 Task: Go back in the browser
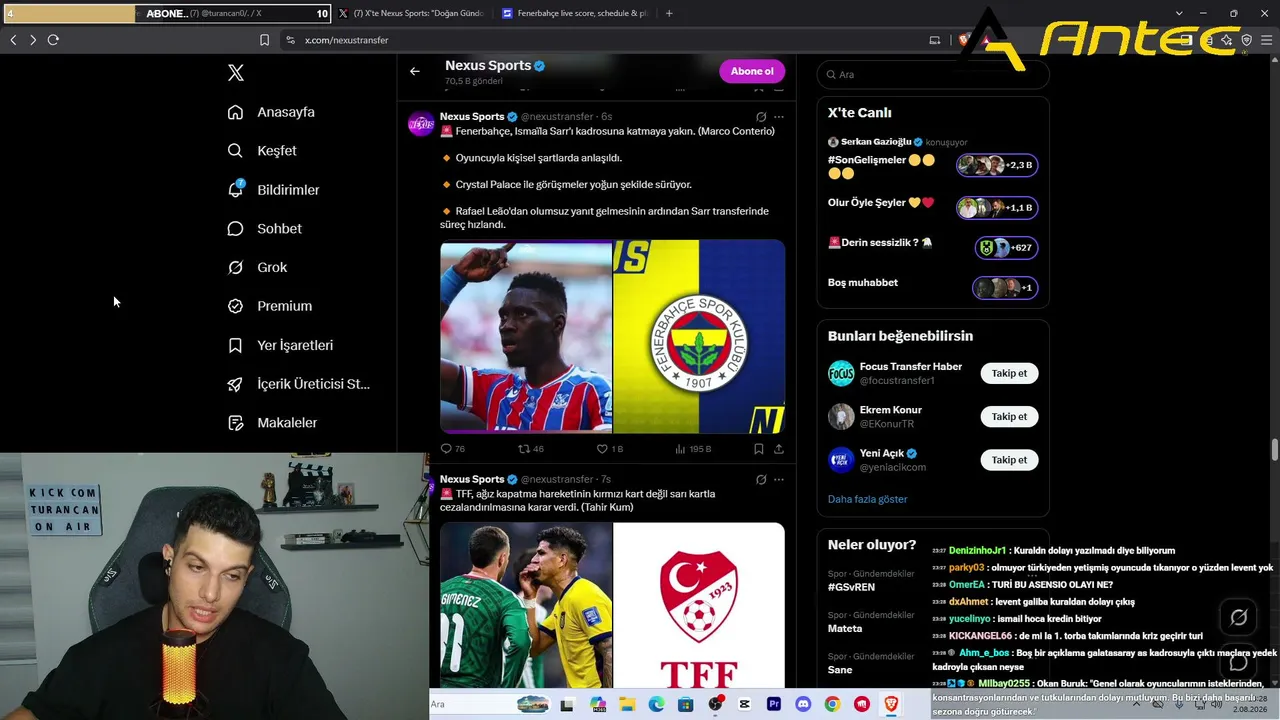[13, 40]
